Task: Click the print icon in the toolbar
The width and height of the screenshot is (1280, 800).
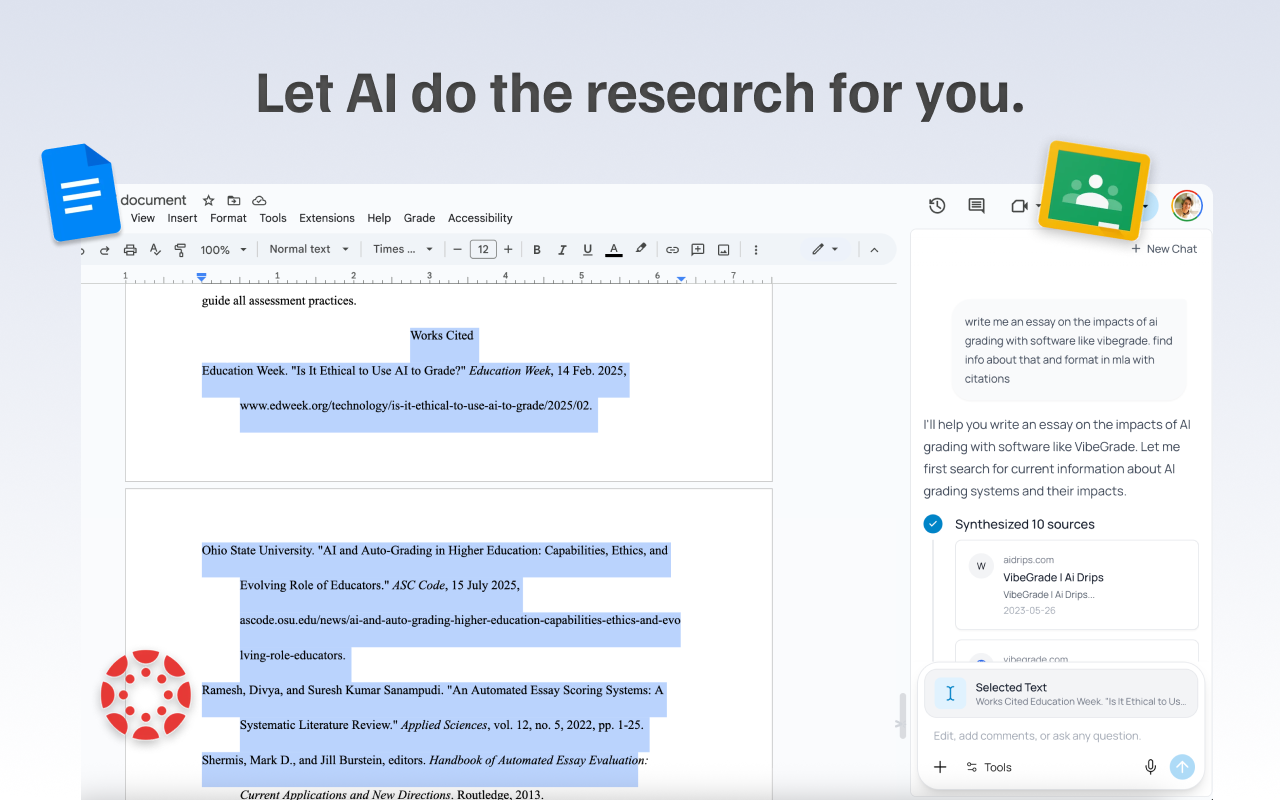Action: (x=130, y=249)
